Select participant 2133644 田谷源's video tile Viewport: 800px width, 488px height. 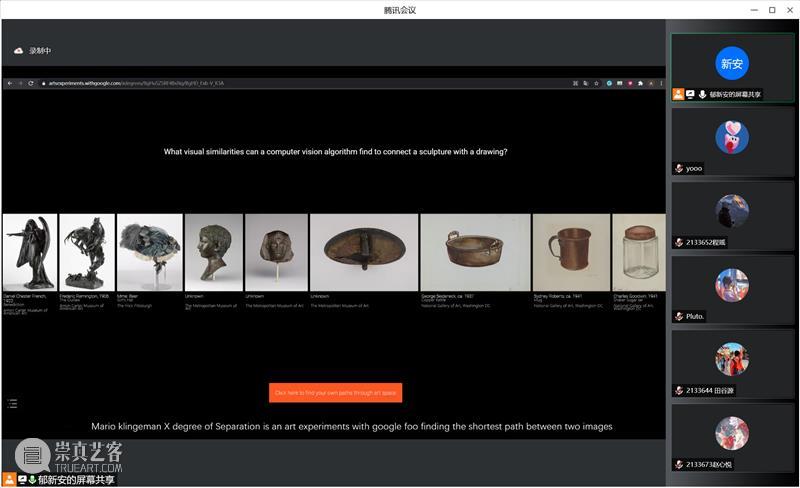[732, 364]
